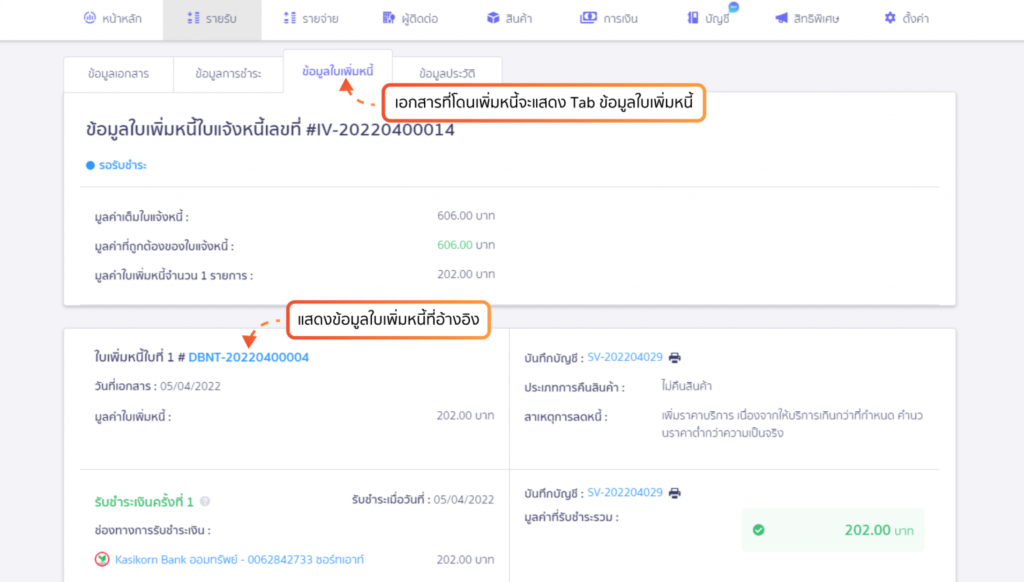Click heading with invoice #IV-20220400014
Image resolution: width=1024 pixels, height=582 pixels.
point(270,129)
